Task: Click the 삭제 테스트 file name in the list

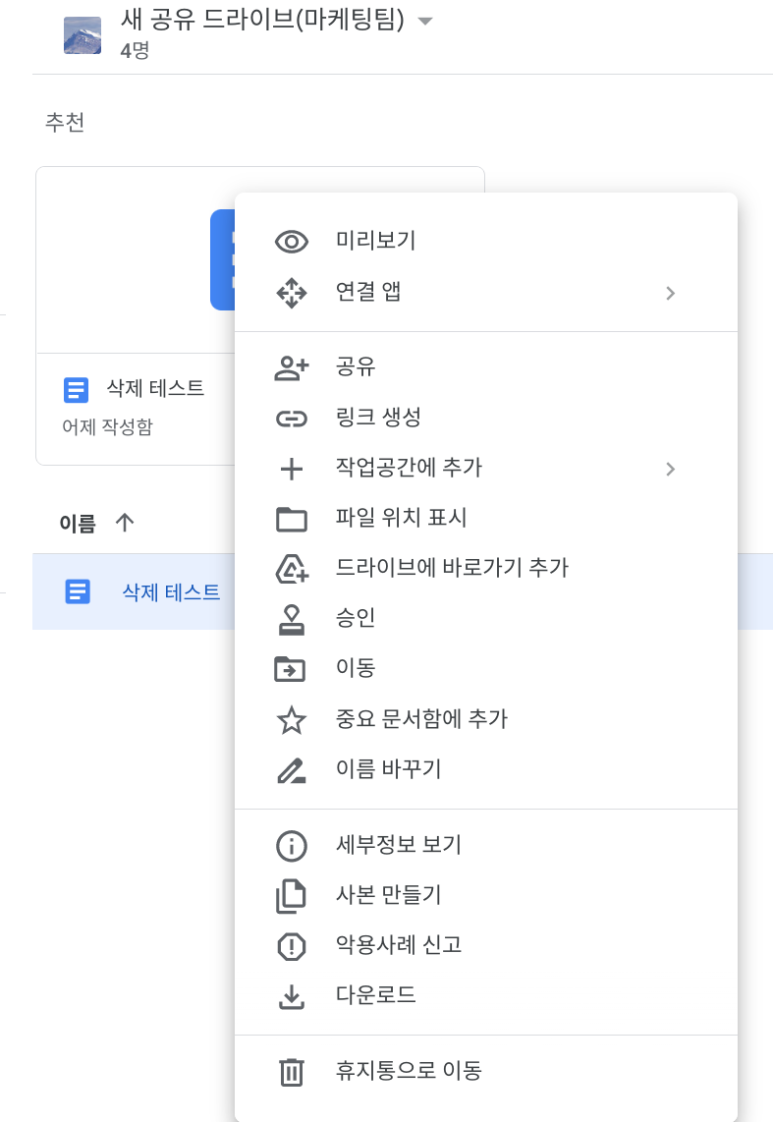Action: 171,592
